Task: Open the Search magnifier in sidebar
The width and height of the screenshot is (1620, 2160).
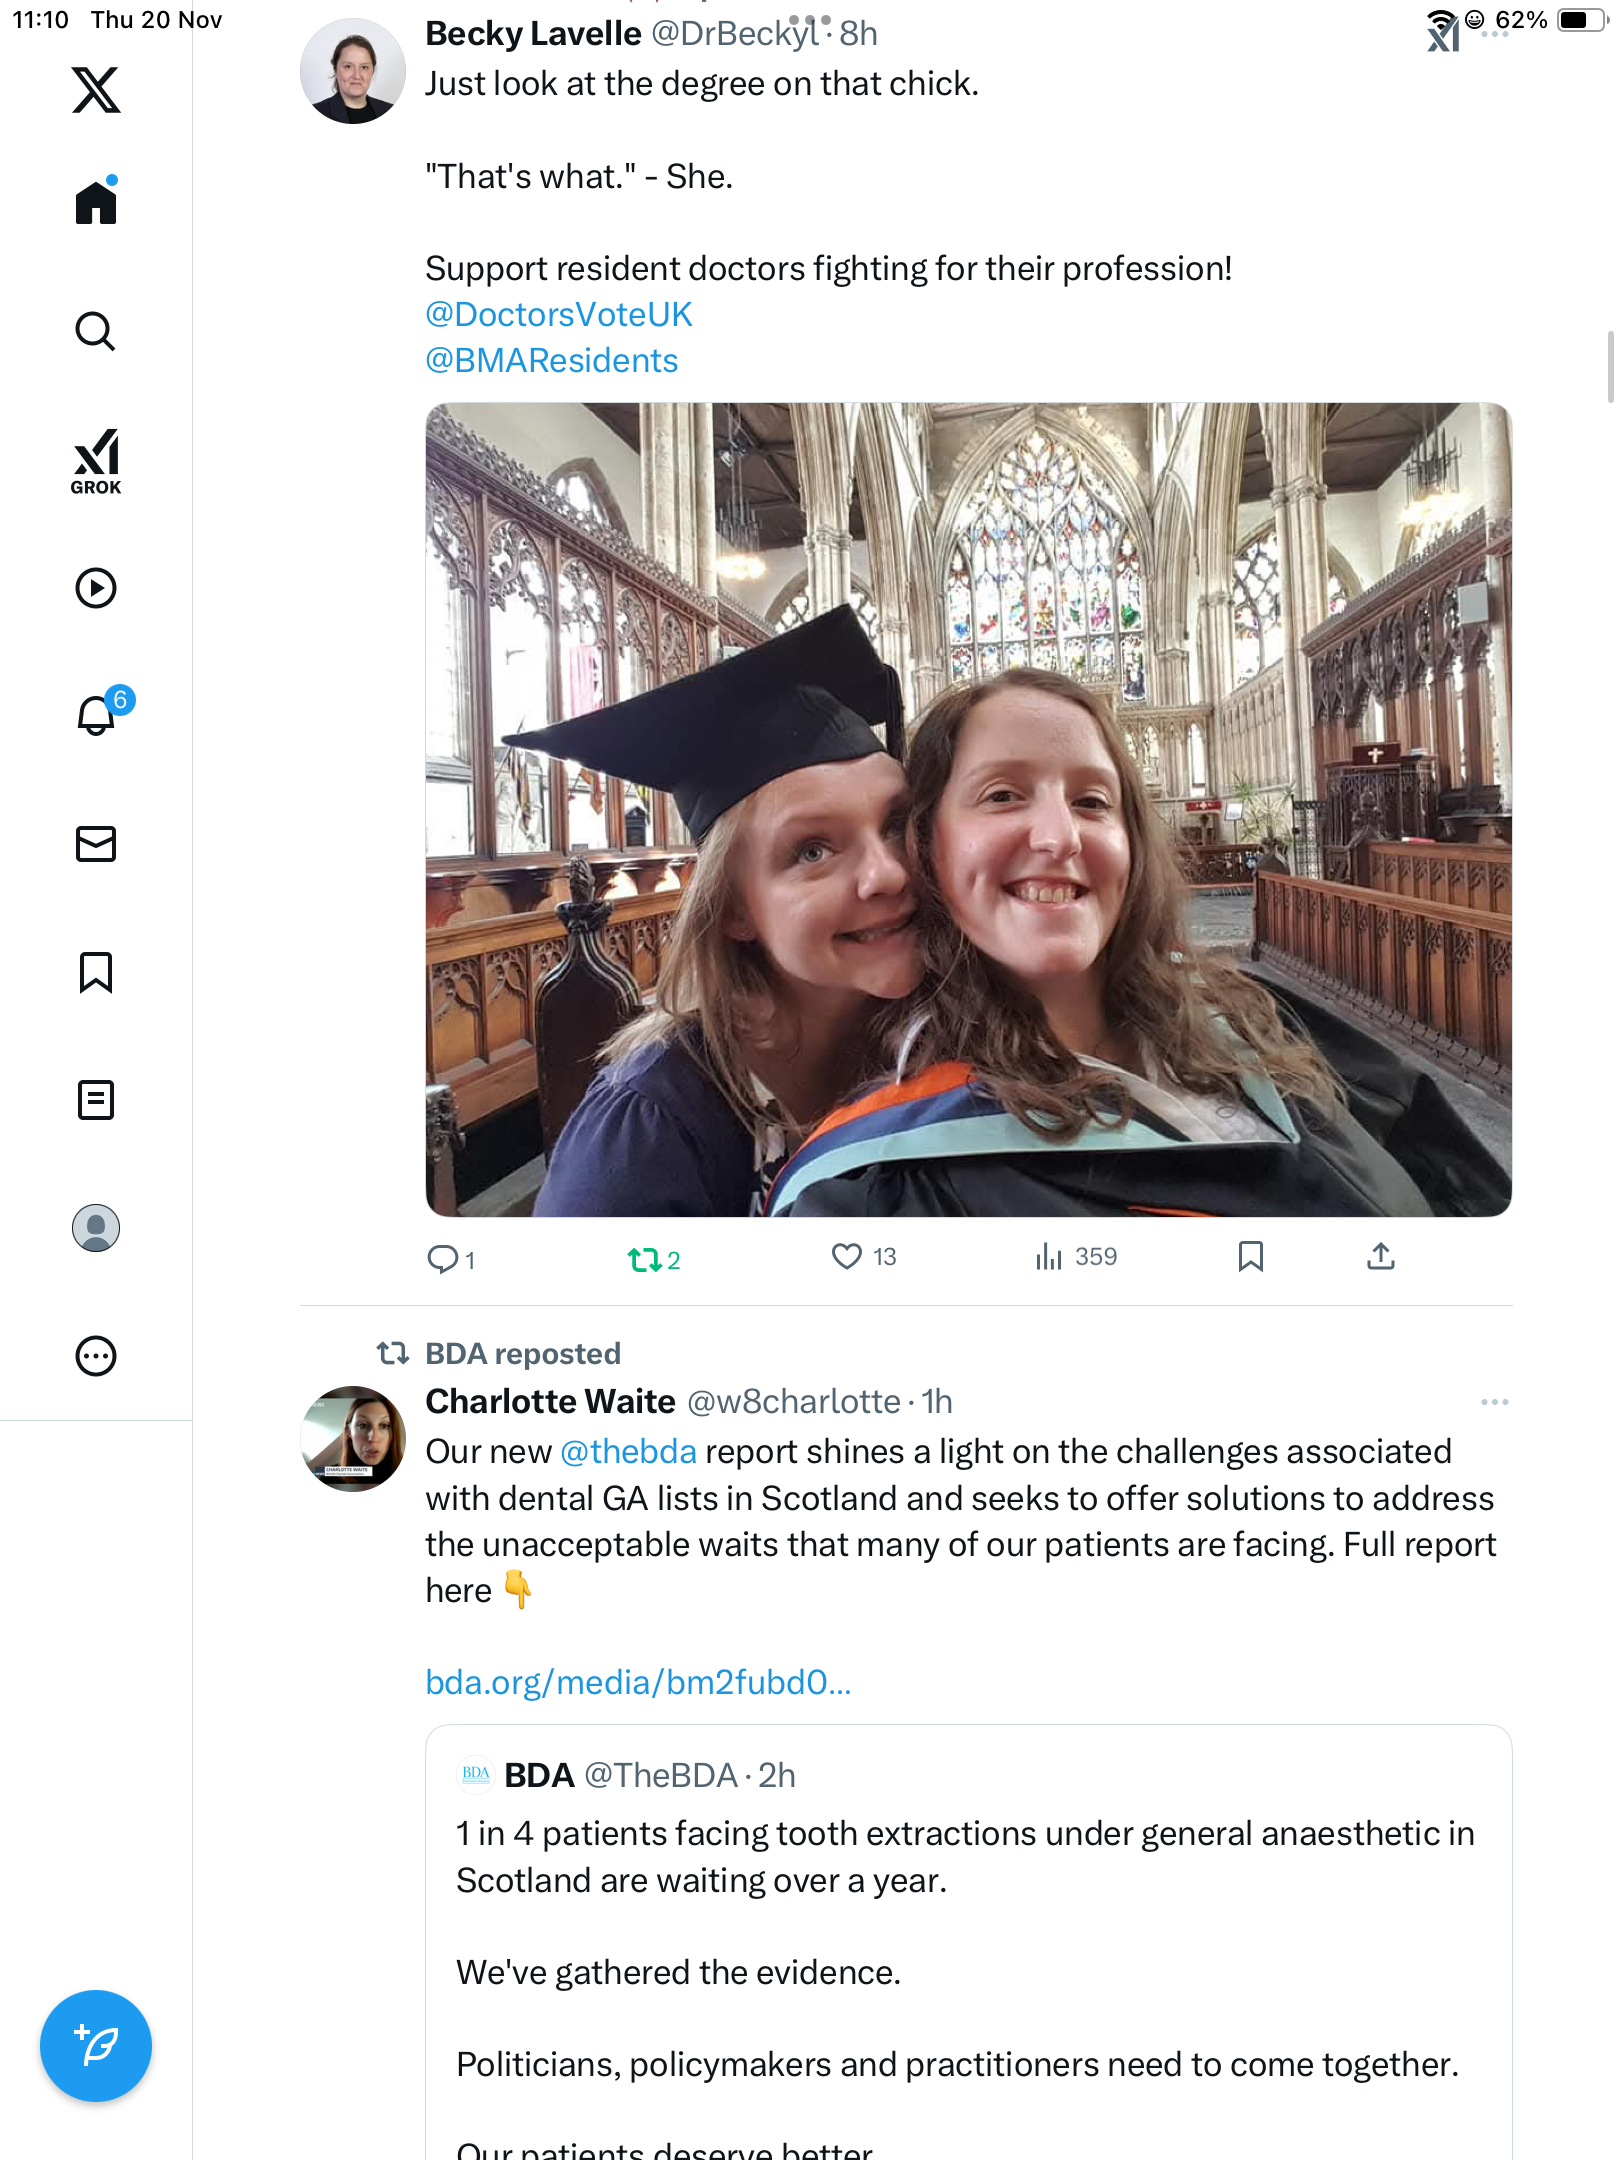Action: (96, 331)
